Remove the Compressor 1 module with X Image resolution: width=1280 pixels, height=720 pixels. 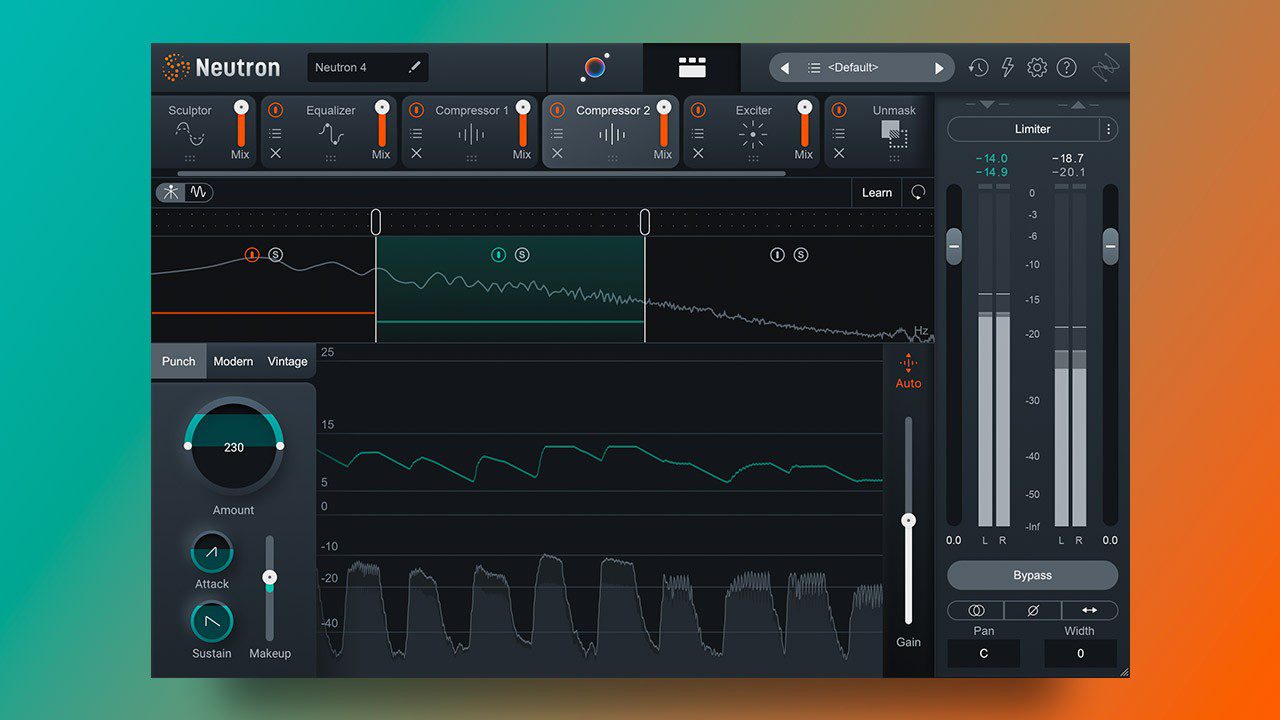[416, 153]
